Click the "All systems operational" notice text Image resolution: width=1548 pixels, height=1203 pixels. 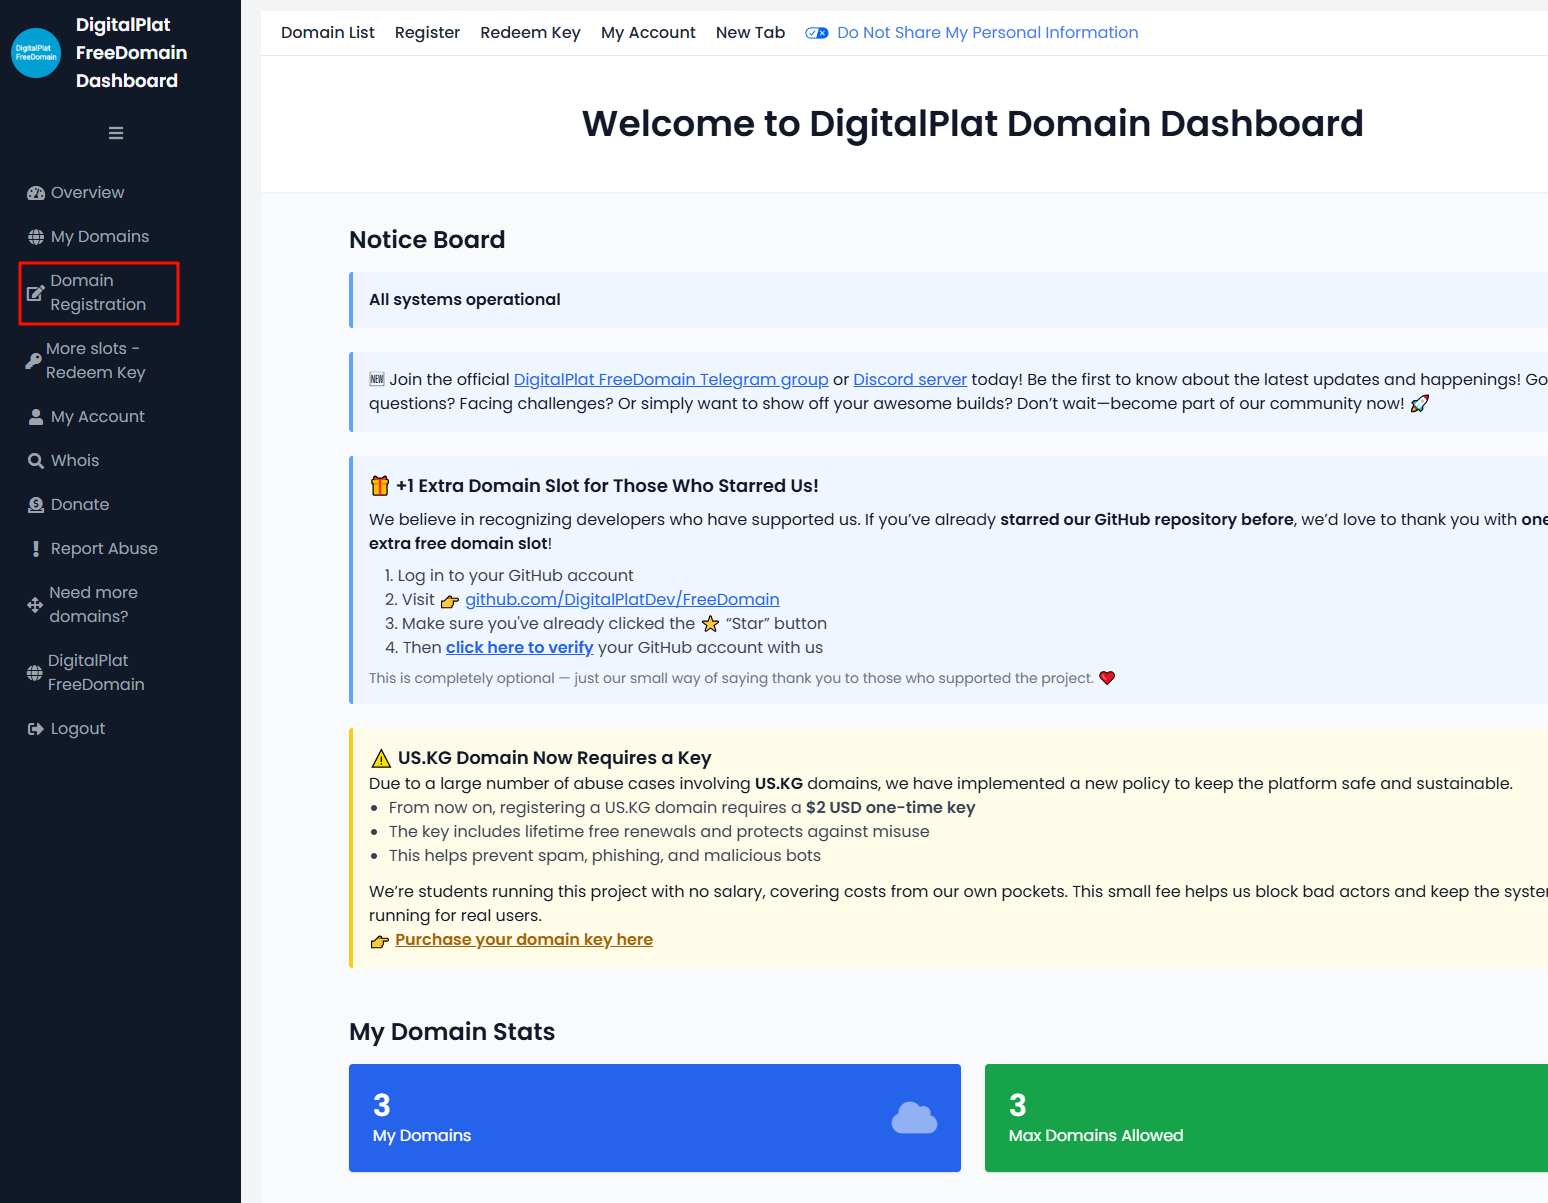pos(465,300)
